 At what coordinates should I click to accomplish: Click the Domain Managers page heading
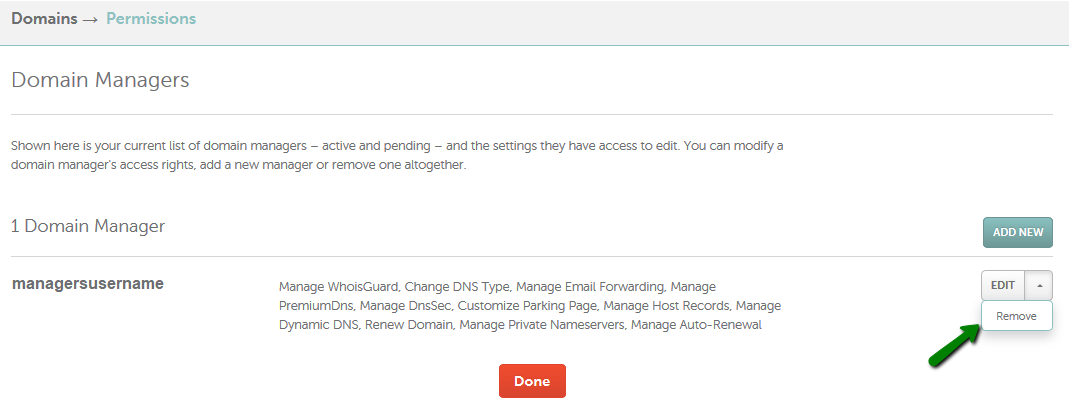pyautogui.click(x=100, y=80)
